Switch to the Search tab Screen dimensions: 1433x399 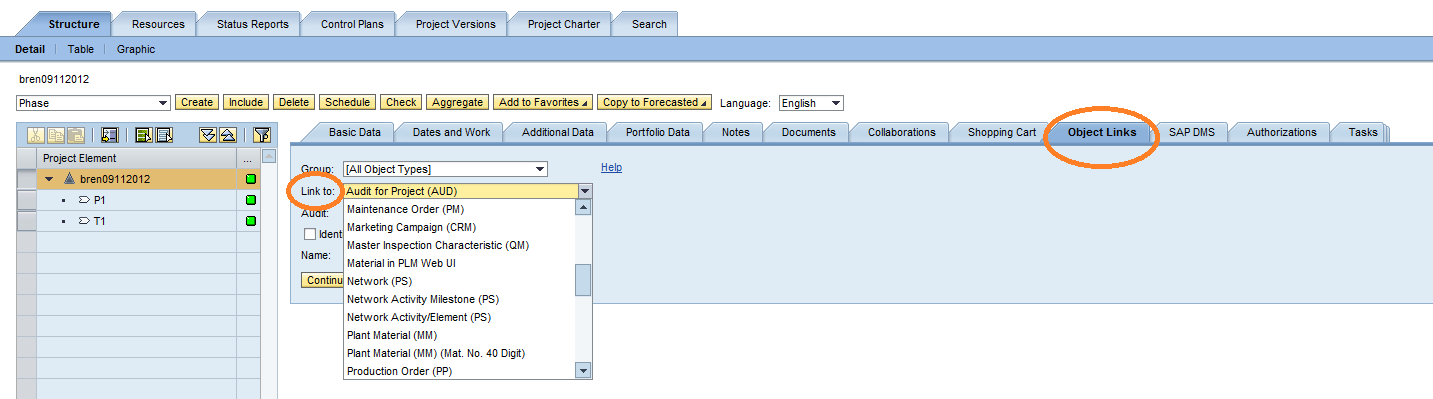click(x=649, y=24)
